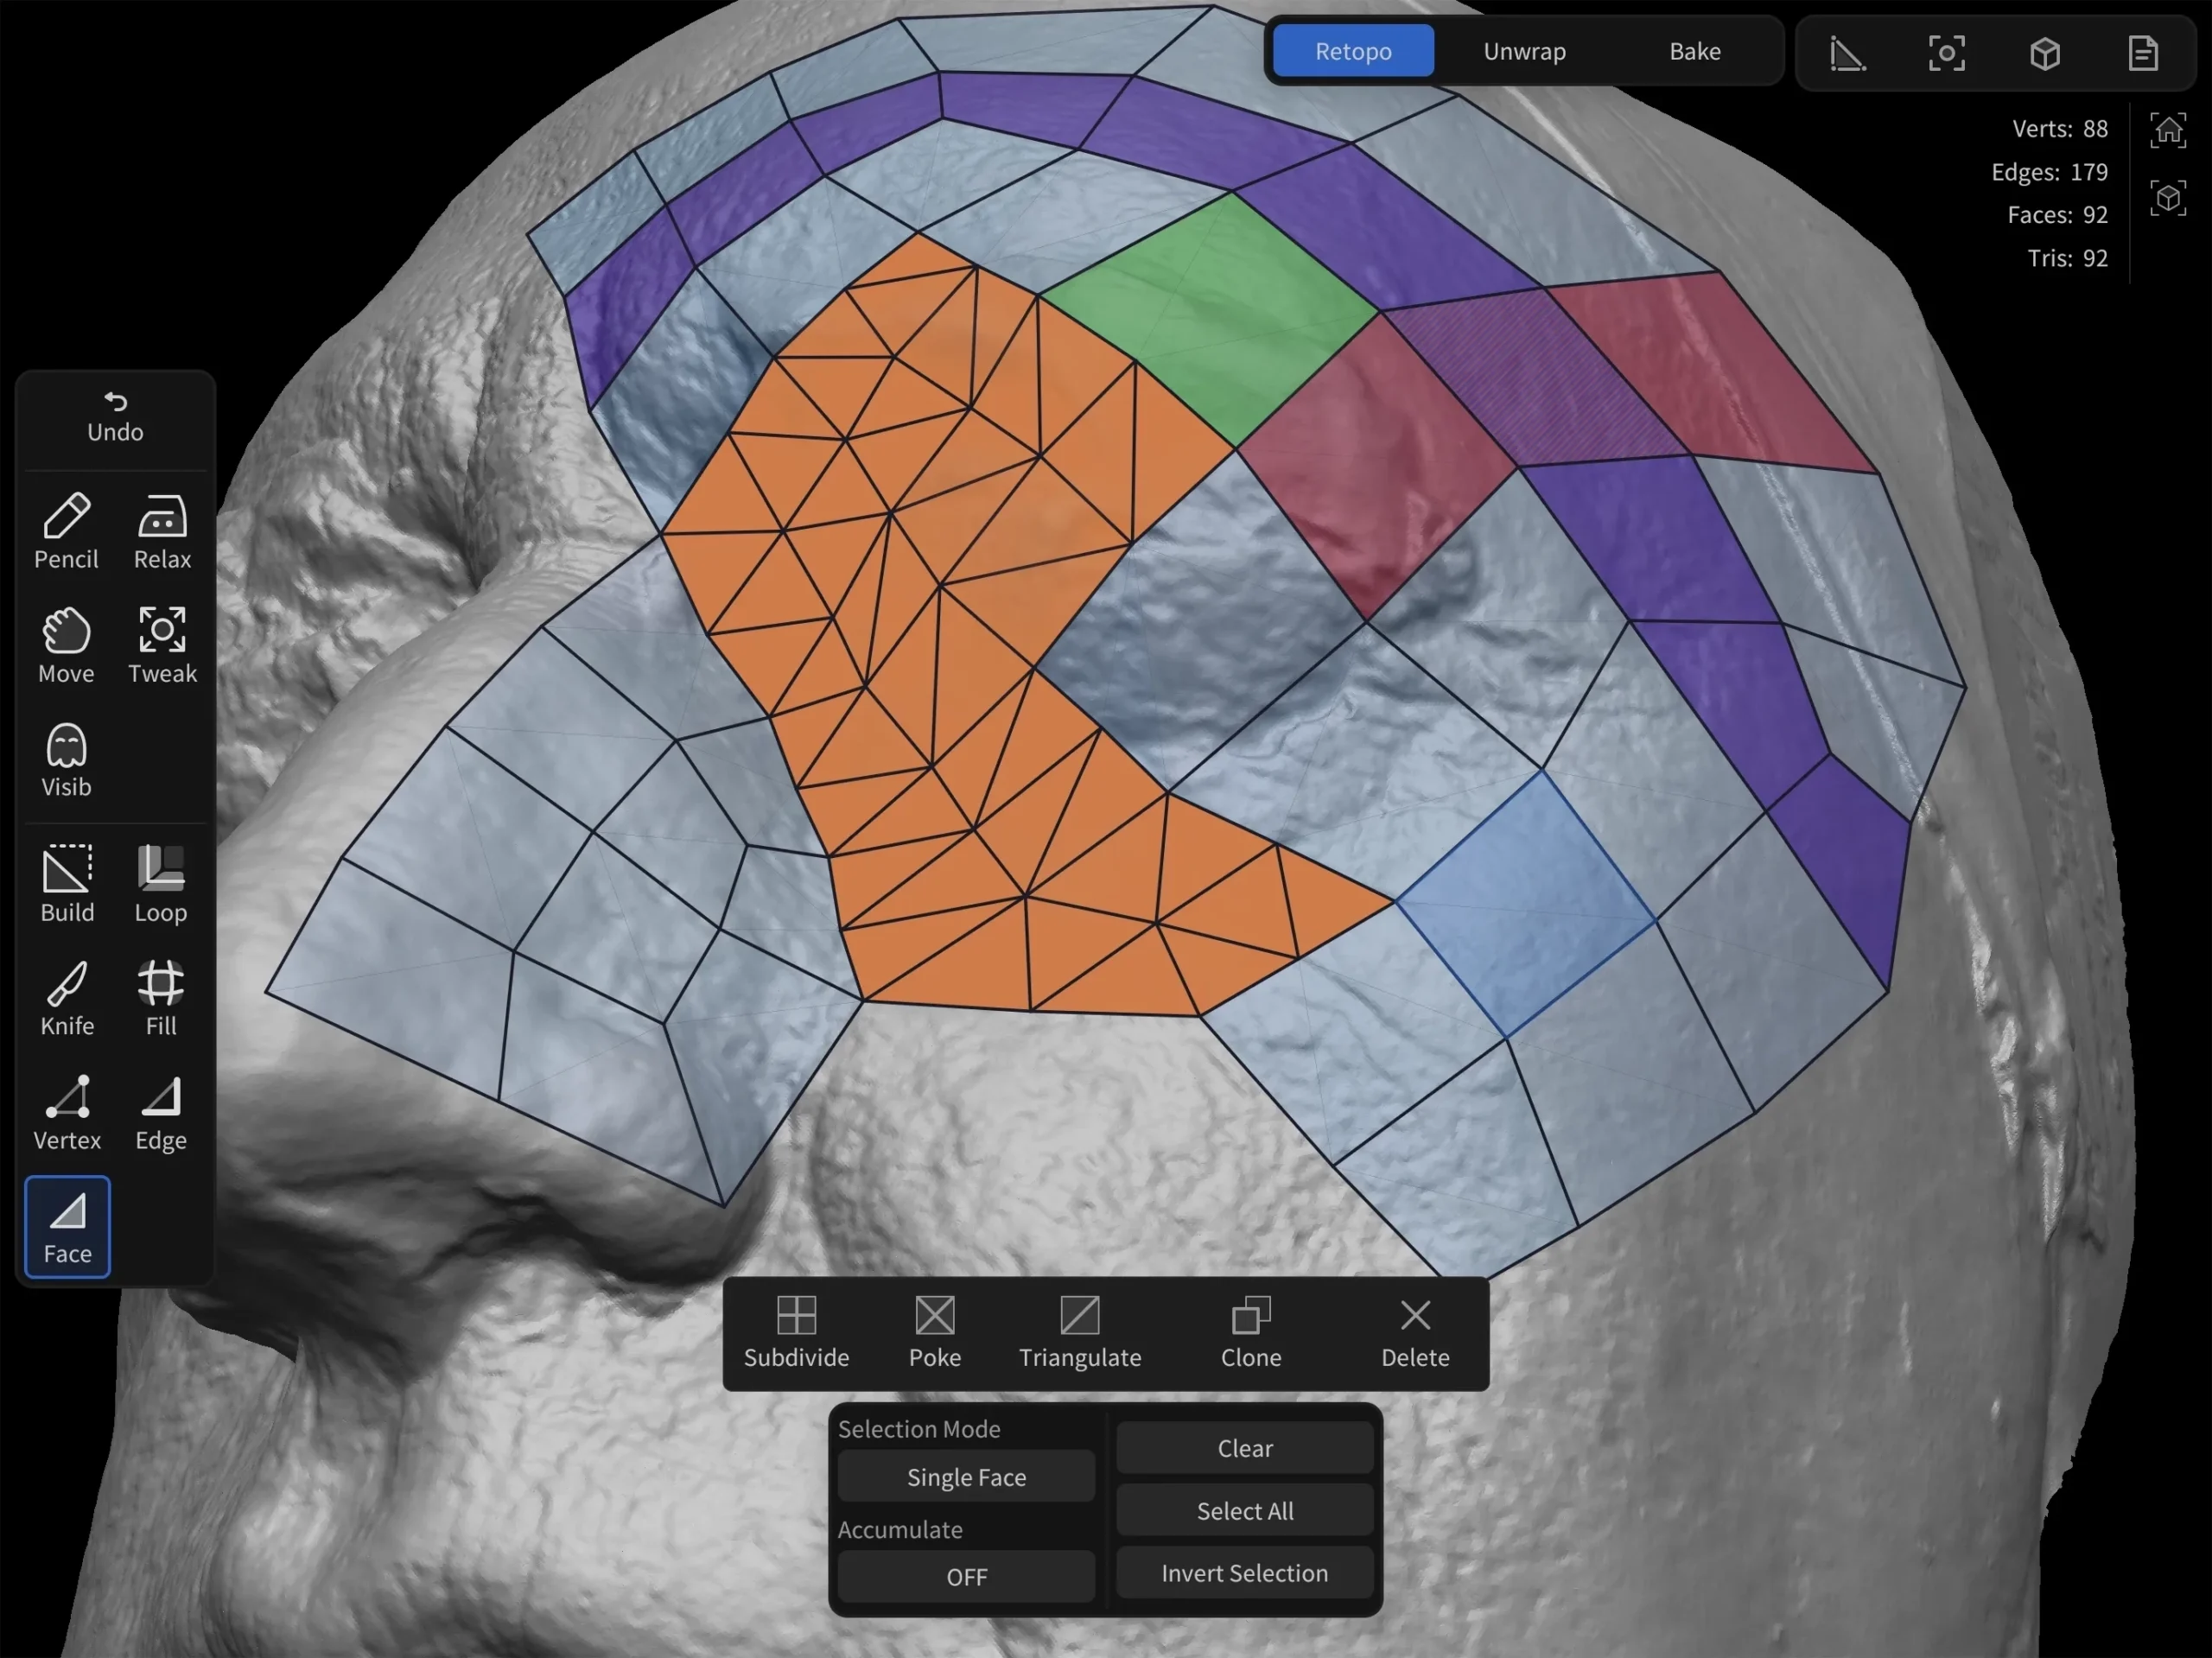Open the 3D cube icon in top bar
The width and height of the screenshot is (2212, 1658).
tap(2045, 53)
